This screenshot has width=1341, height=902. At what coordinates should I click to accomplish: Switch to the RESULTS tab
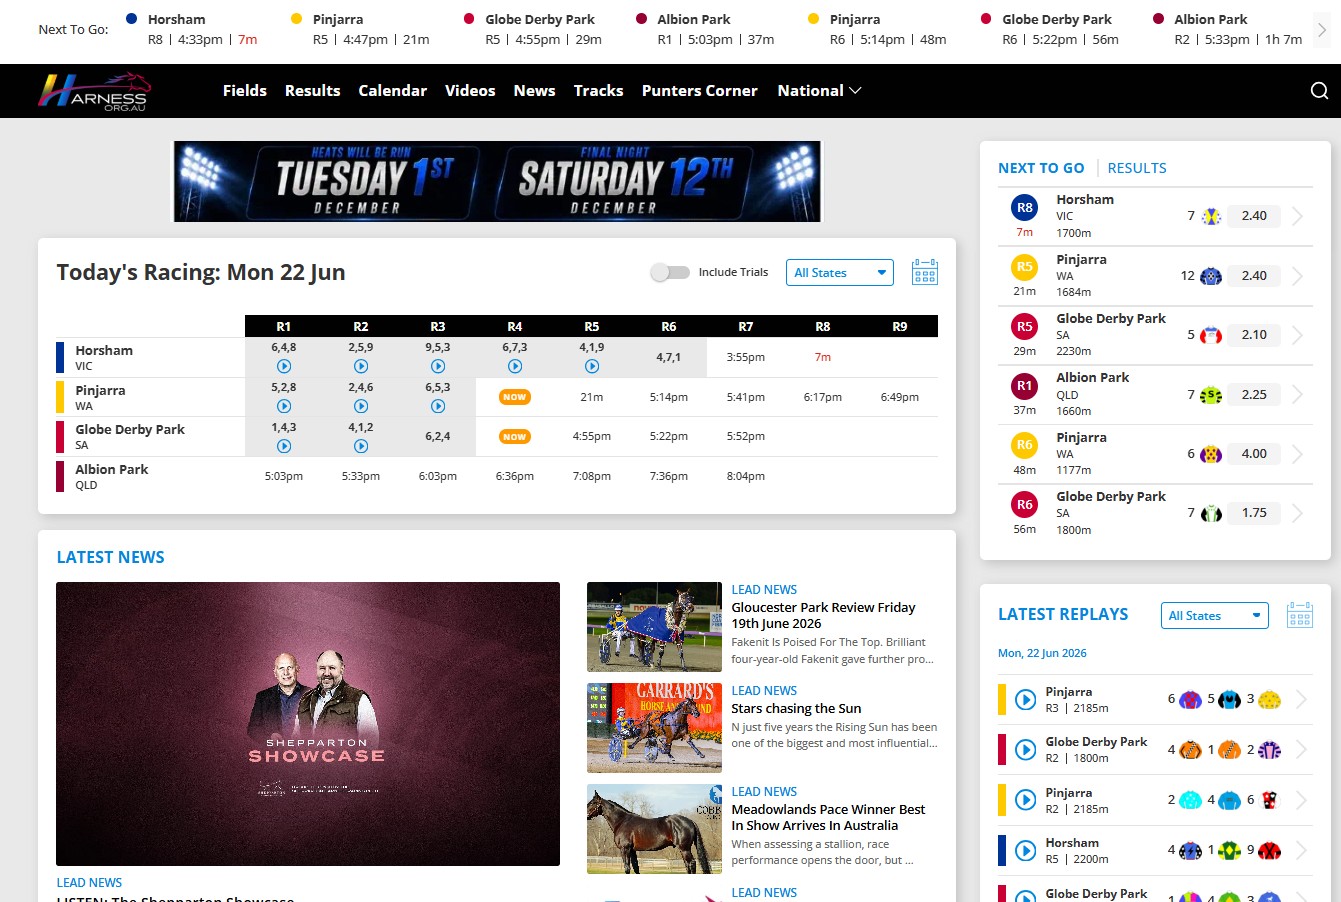[x=1137, y=168]
